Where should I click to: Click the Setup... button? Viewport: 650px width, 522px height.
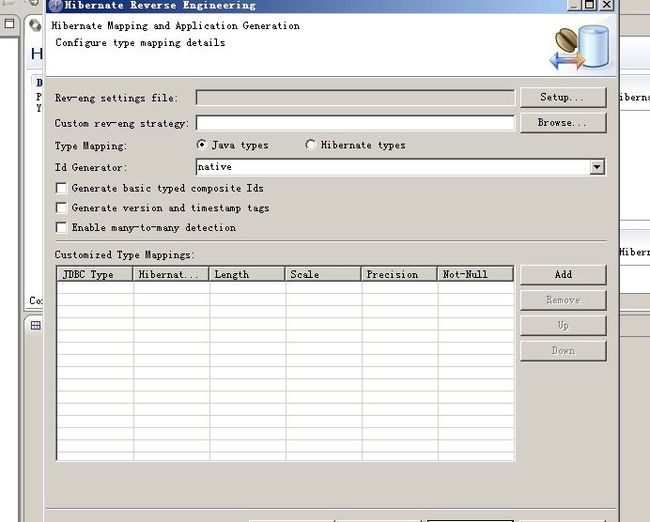point(563,97)
